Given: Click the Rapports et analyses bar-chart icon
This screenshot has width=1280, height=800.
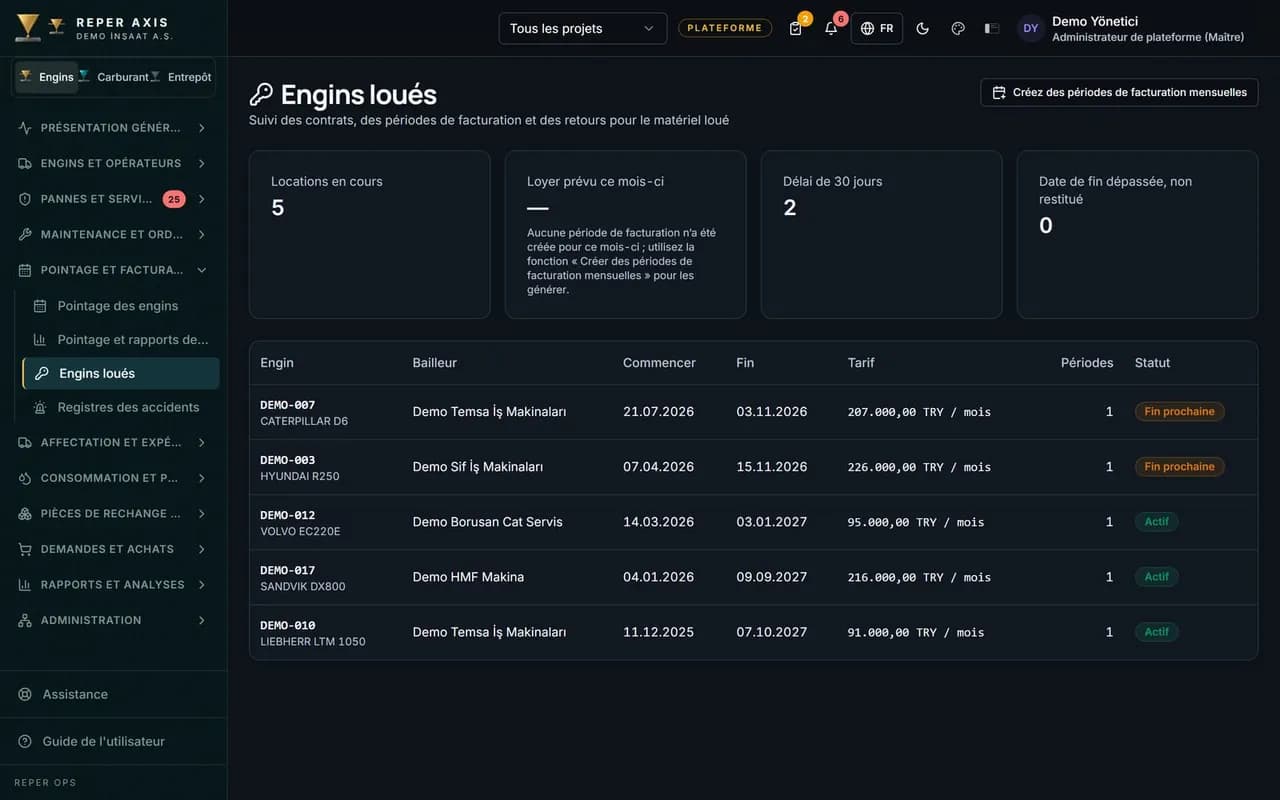Looking at the screenshot, I should [x=25, y=584].
